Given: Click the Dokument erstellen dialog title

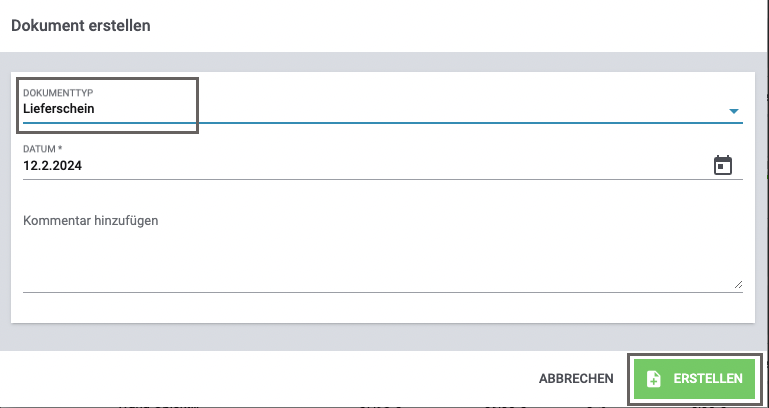Looking at the screenshot, I should point(81,26).
